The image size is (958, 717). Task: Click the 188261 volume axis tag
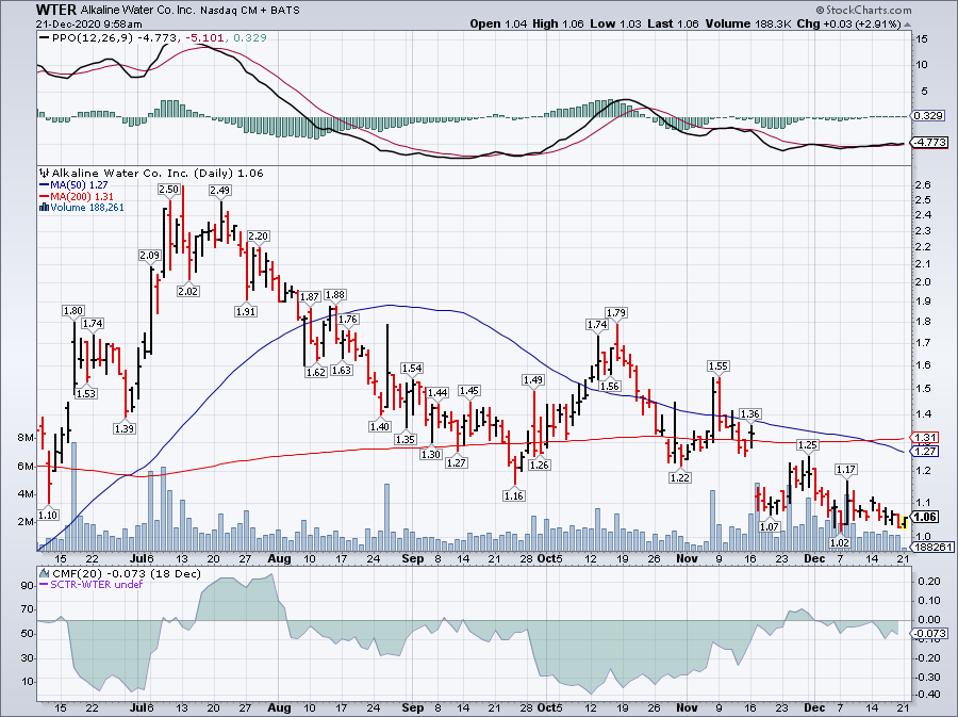coord(932,547)
